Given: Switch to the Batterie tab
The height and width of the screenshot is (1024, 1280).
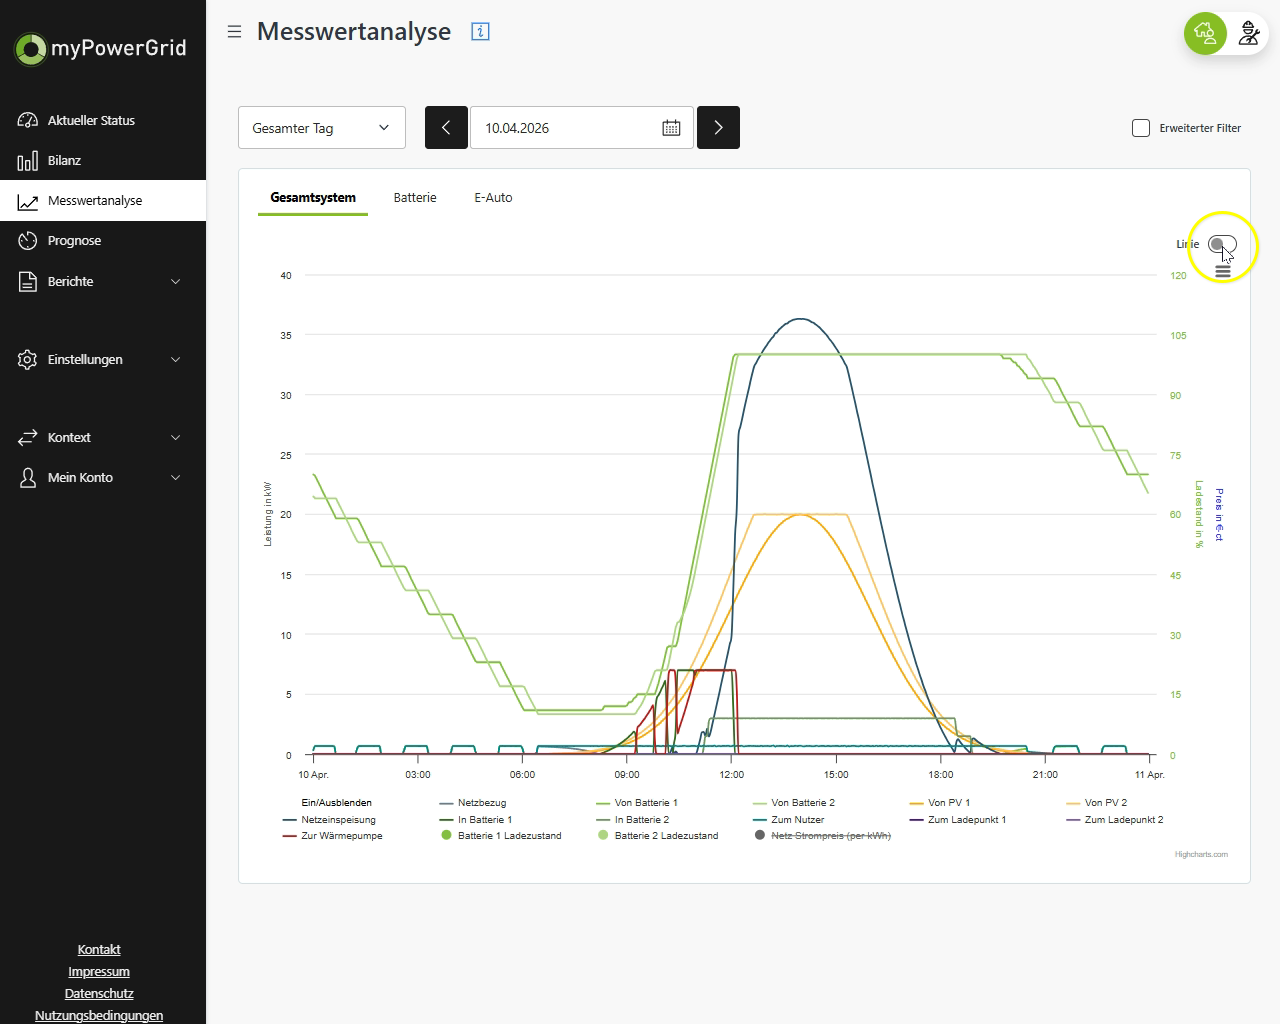Looking at the screenshot, I should [415, 198].
